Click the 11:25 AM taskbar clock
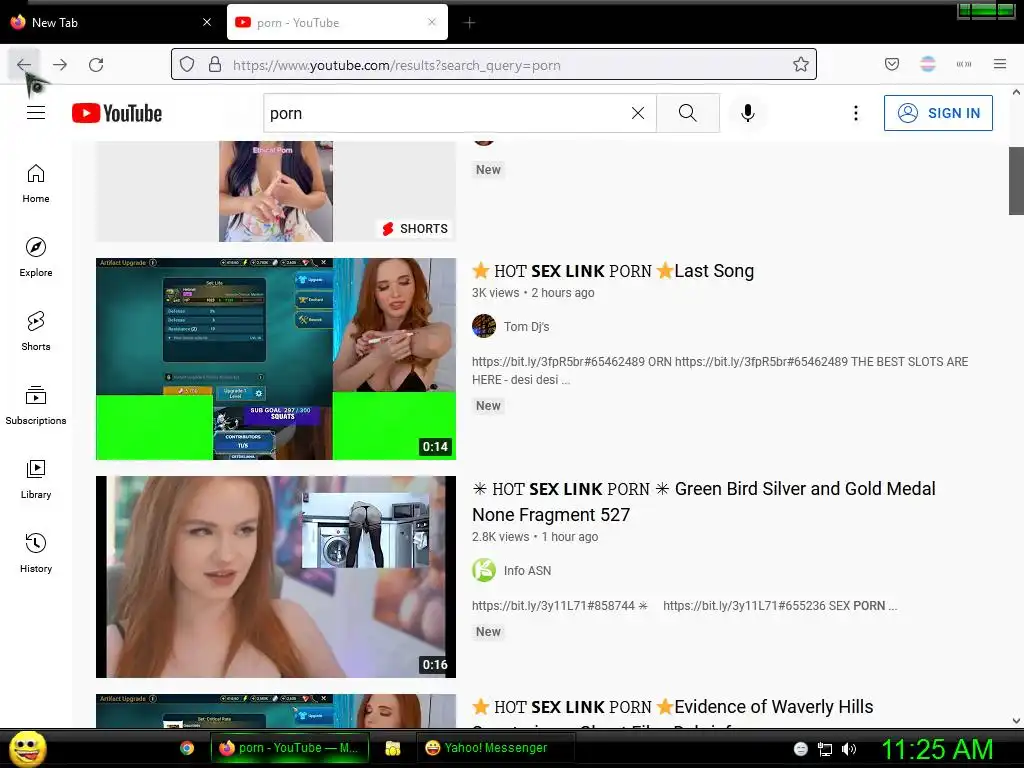Image resolution: width=1024 pixels, height=768 pixels. click(937, 749)
